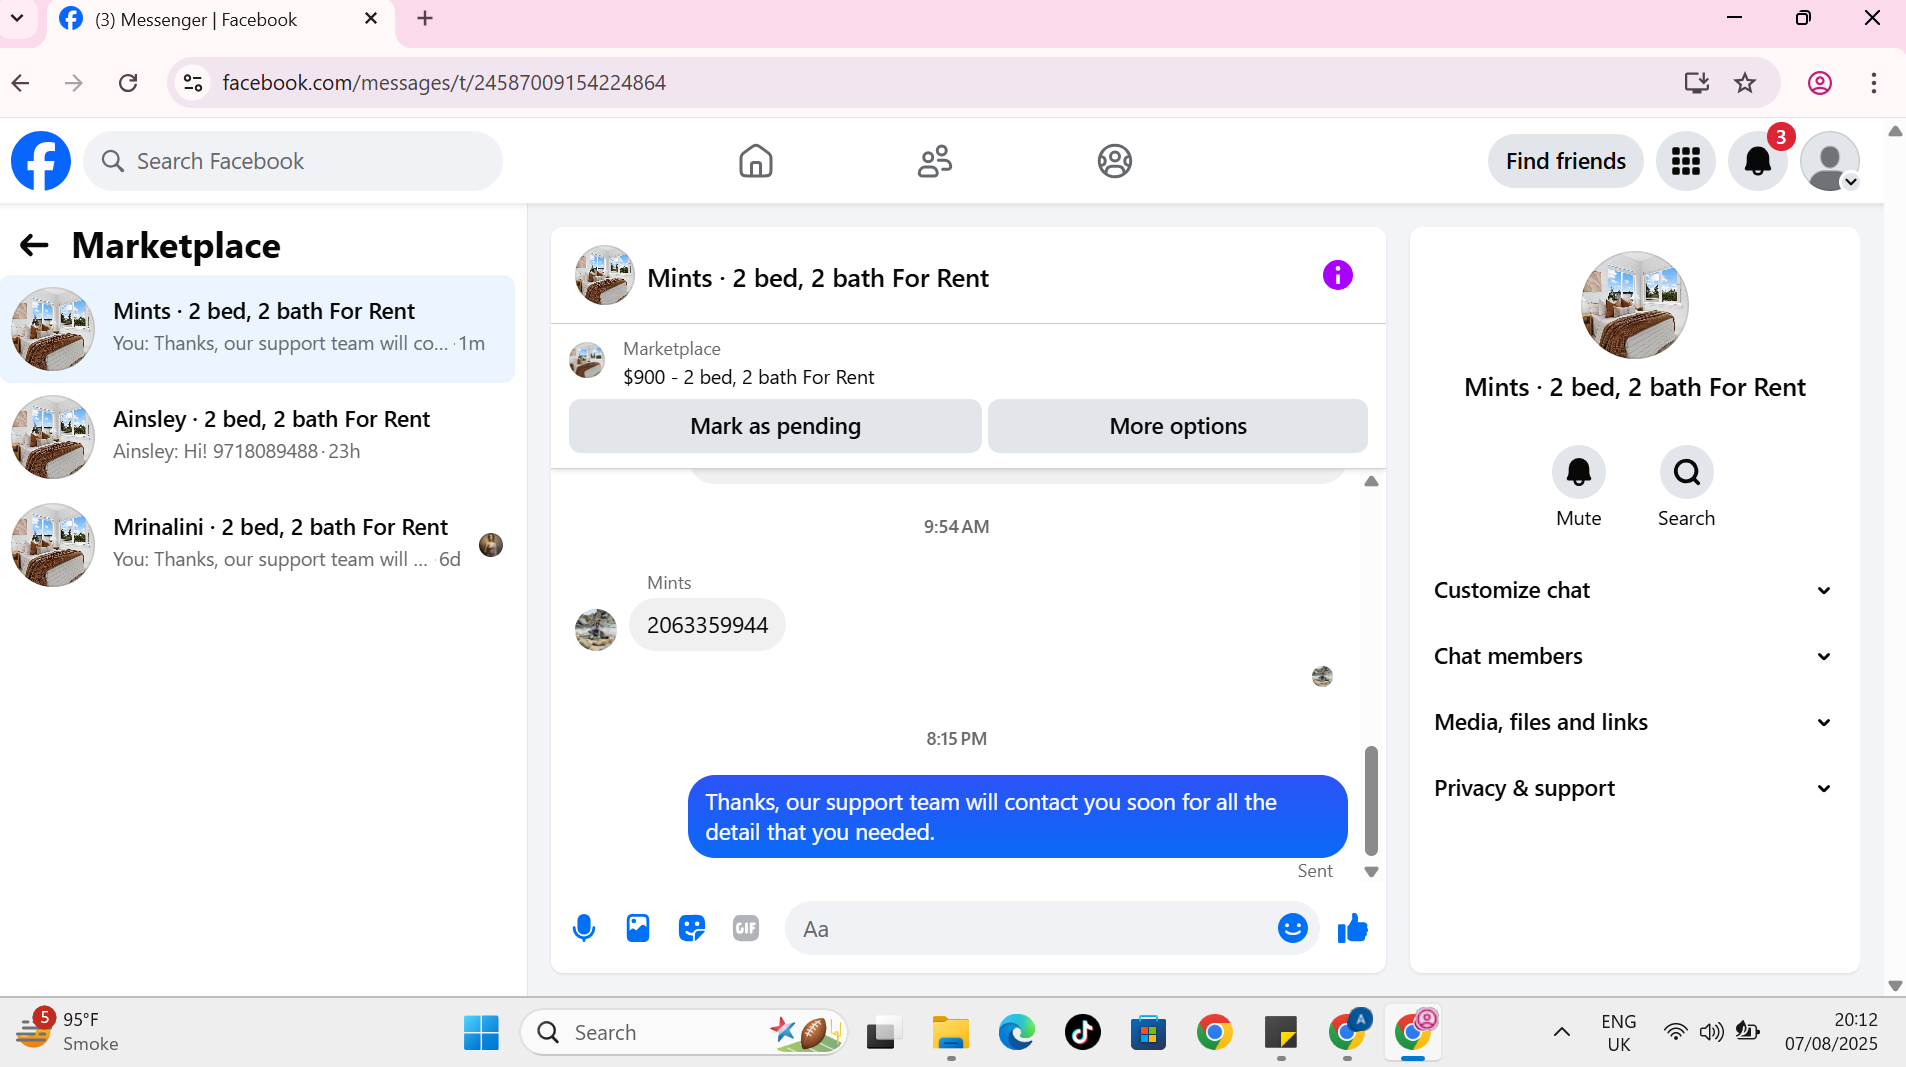Screen dimensions: 1906x1067
Task: Choose a GIF icon in composer
Action: click(x=746, y=929)
